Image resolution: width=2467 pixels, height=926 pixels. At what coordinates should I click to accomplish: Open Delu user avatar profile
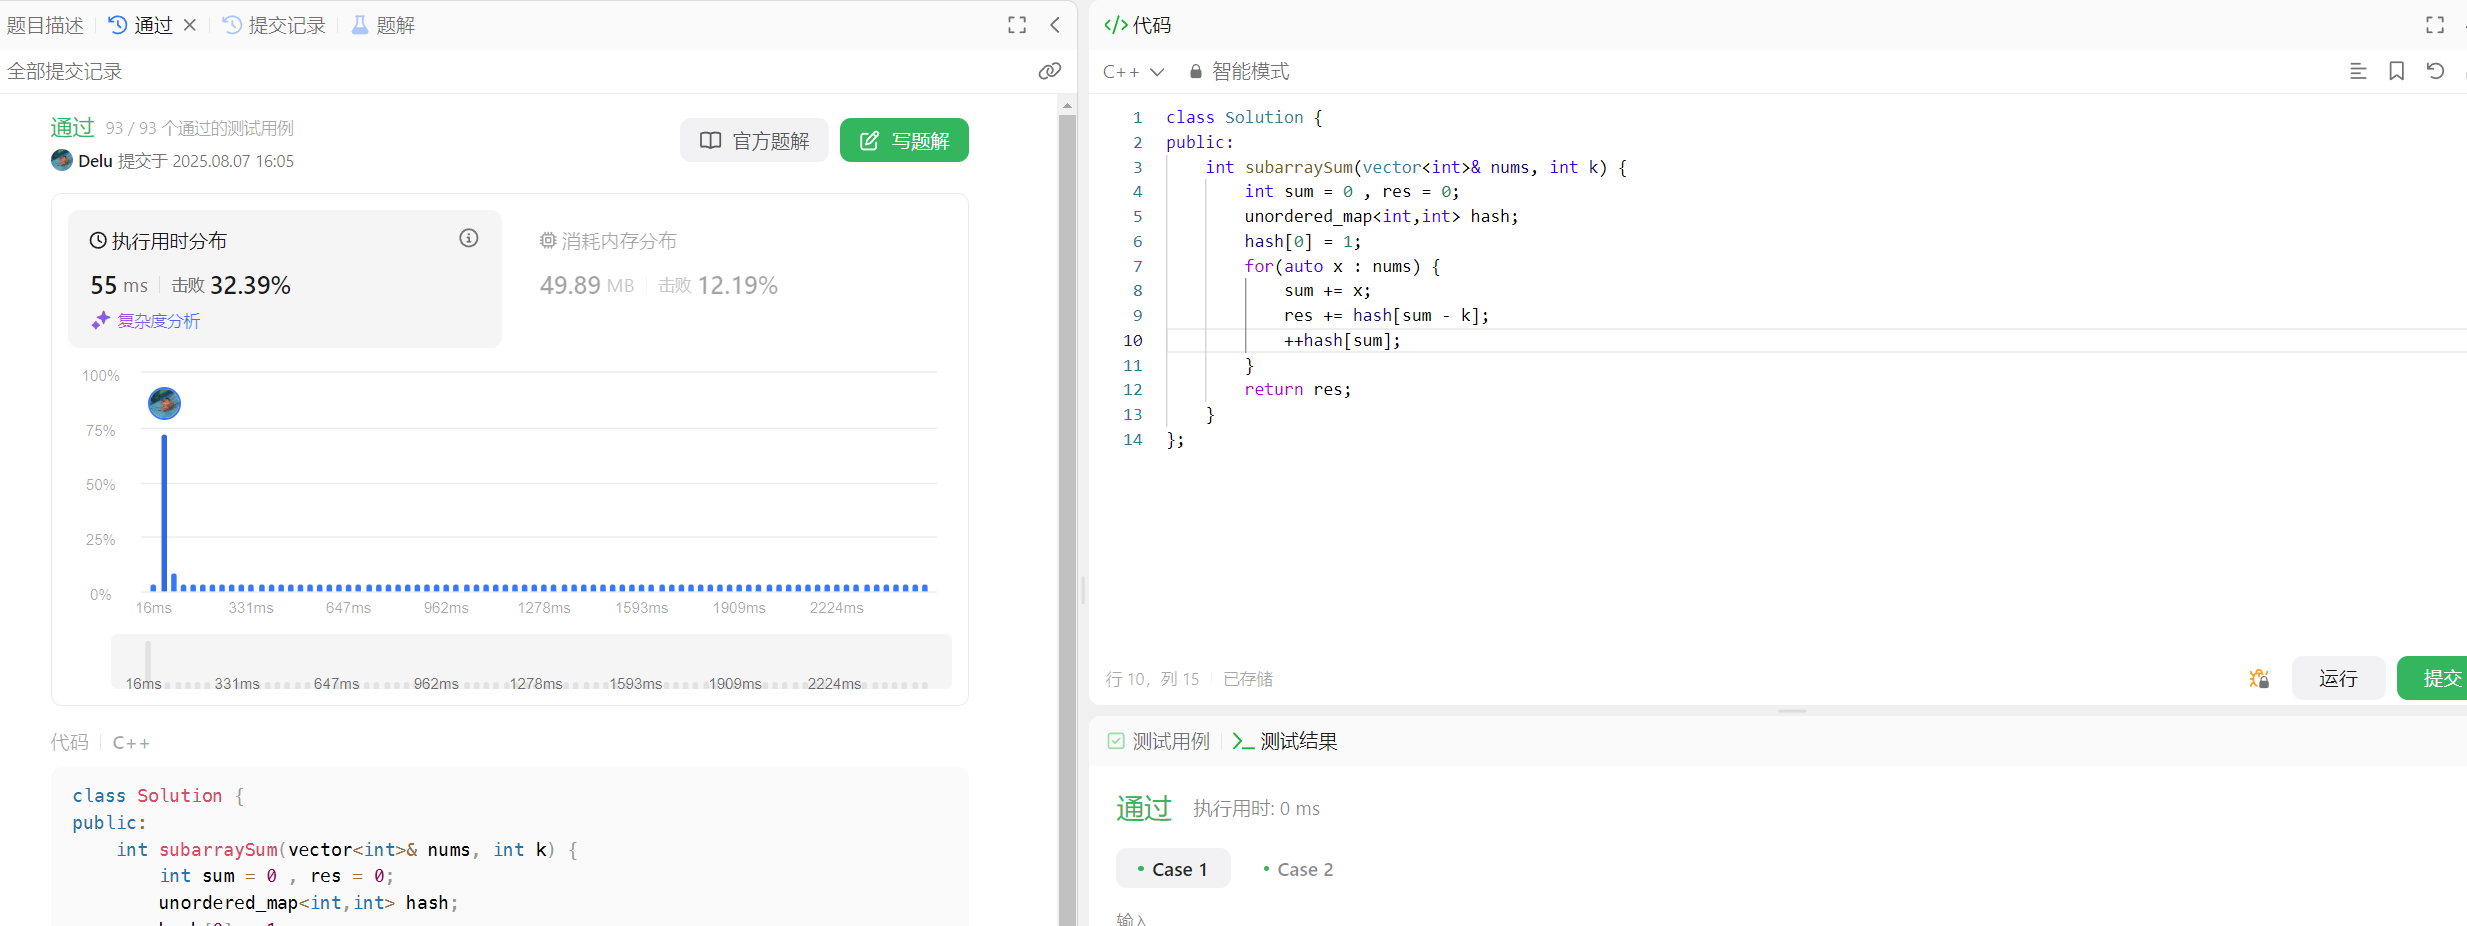(62, 160)
